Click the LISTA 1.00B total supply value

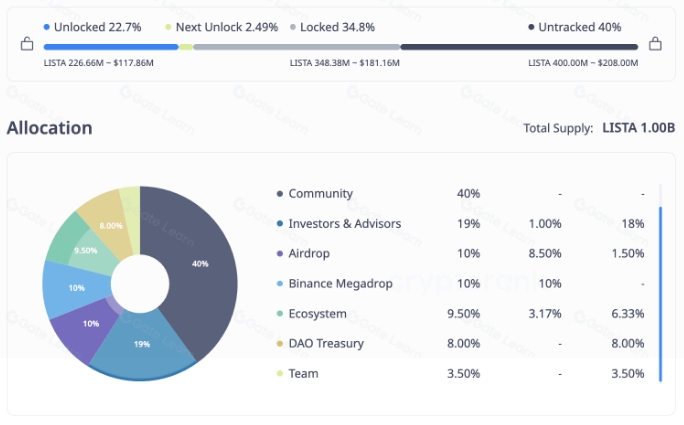coord(639,128)
